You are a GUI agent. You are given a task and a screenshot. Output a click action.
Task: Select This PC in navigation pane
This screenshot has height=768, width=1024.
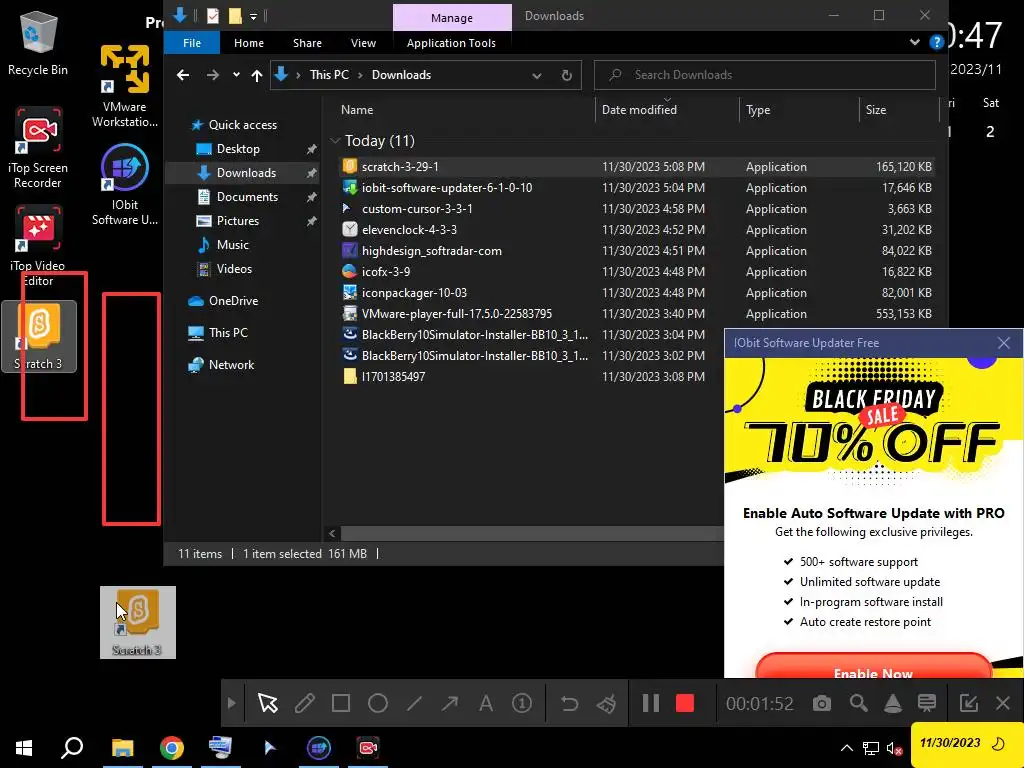pyautogui.click(x=218, y=333)
